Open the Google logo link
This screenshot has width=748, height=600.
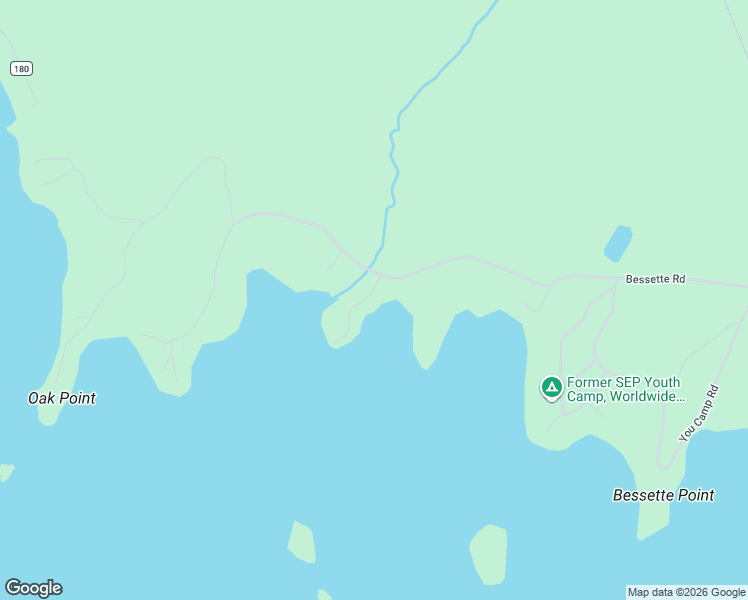[33, 588]
